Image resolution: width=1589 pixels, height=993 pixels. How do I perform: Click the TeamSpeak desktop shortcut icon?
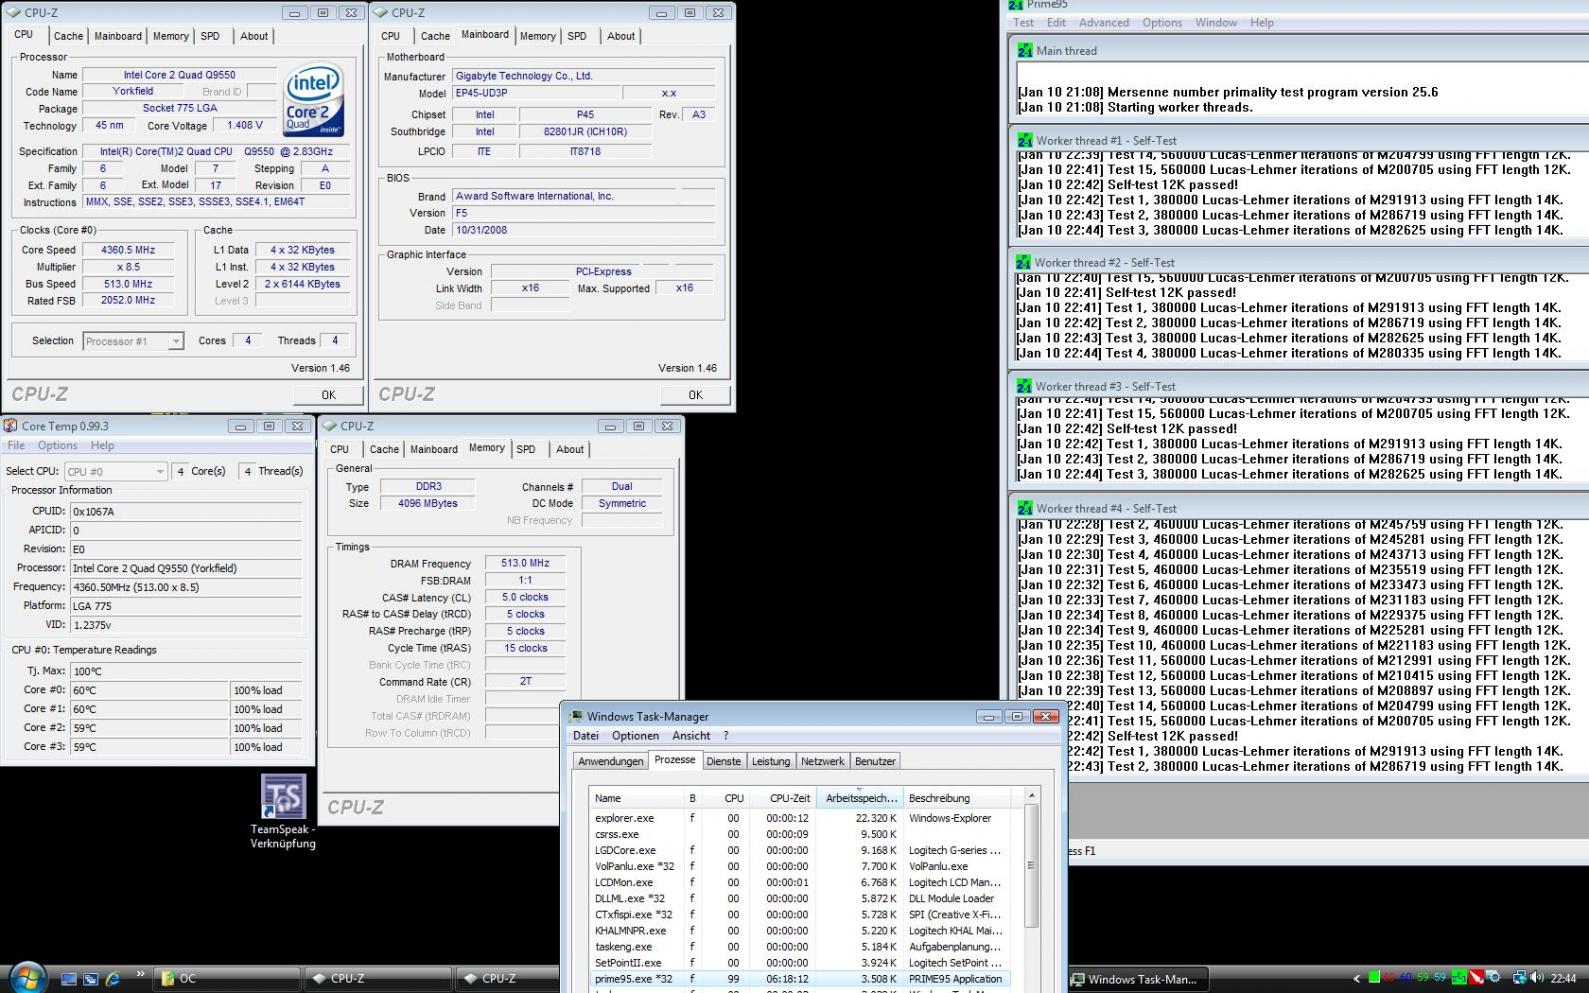point(283,797)
